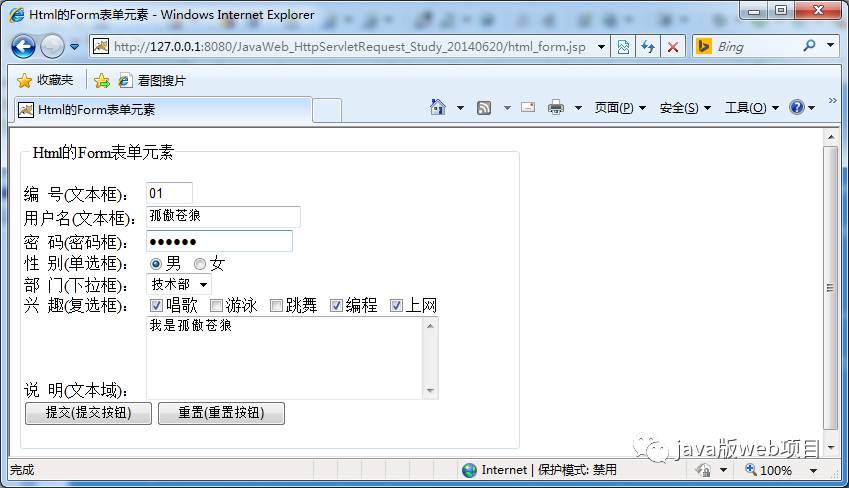Click the Home page icon

437,107
